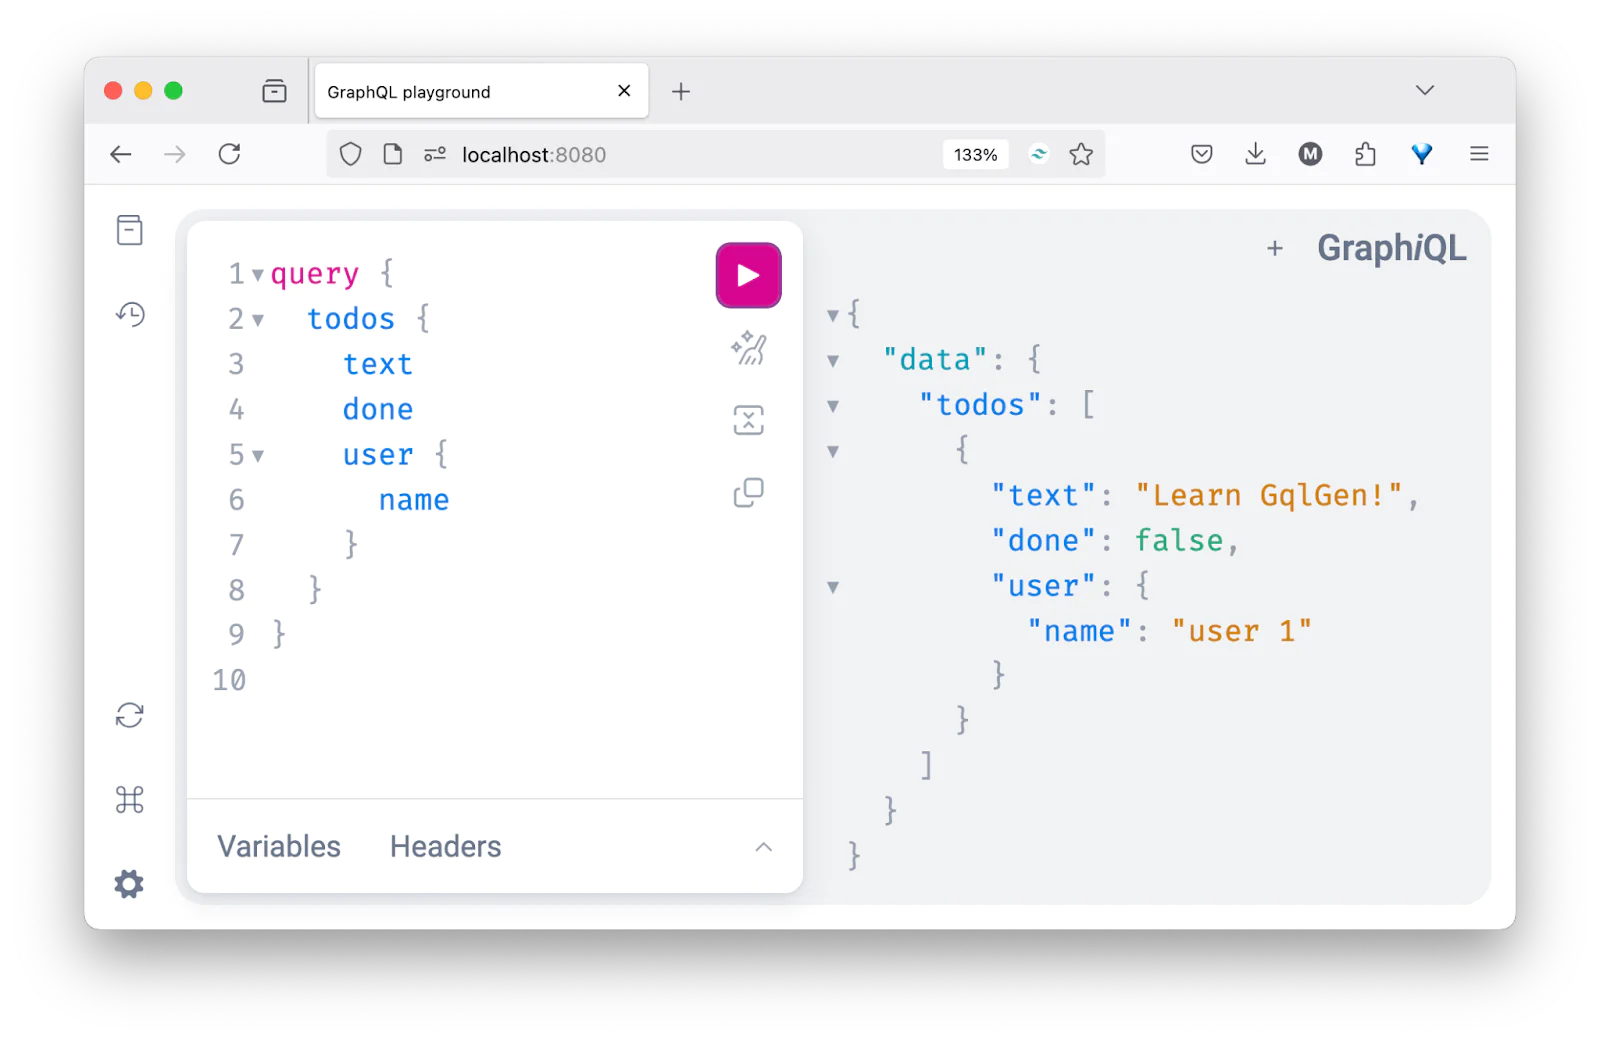
Task: Execute the GraphQL query
Action: click(748, 274)
